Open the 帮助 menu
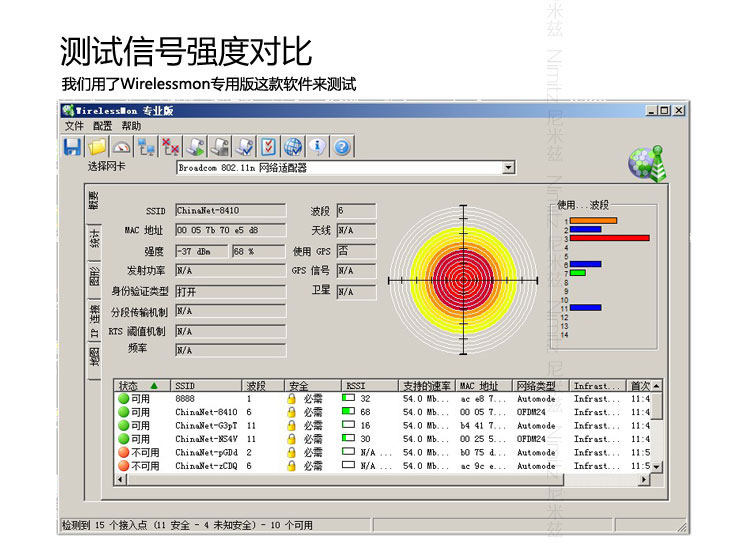750x550 pixels. click(131, 126)
